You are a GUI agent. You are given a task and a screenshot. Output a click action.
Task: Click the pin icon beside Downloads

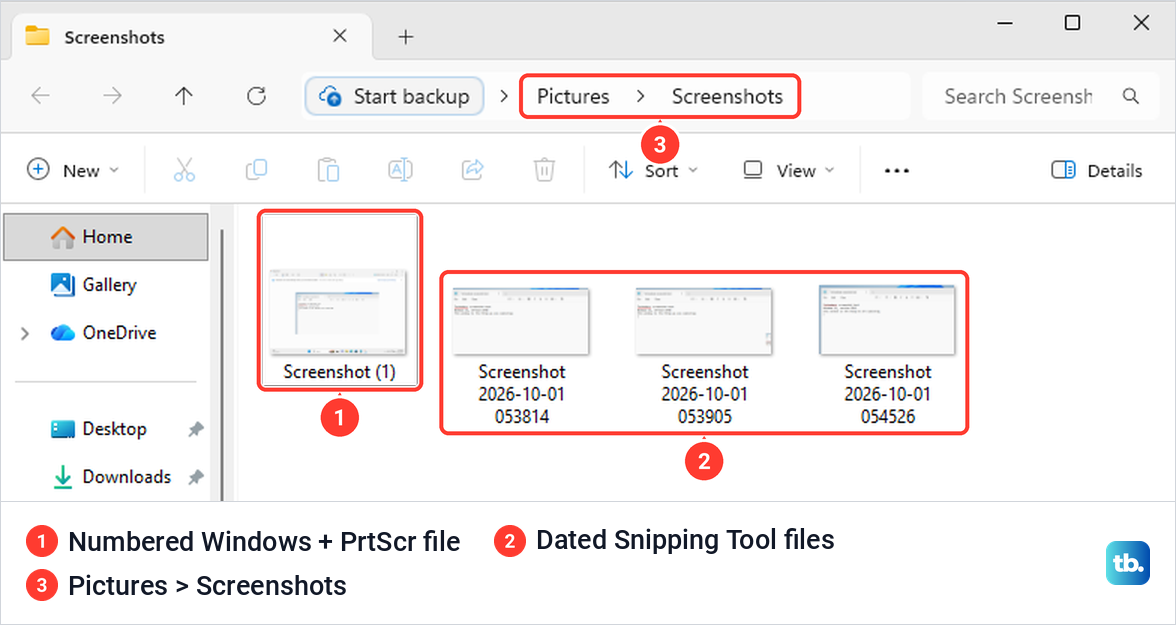point(196,477)
